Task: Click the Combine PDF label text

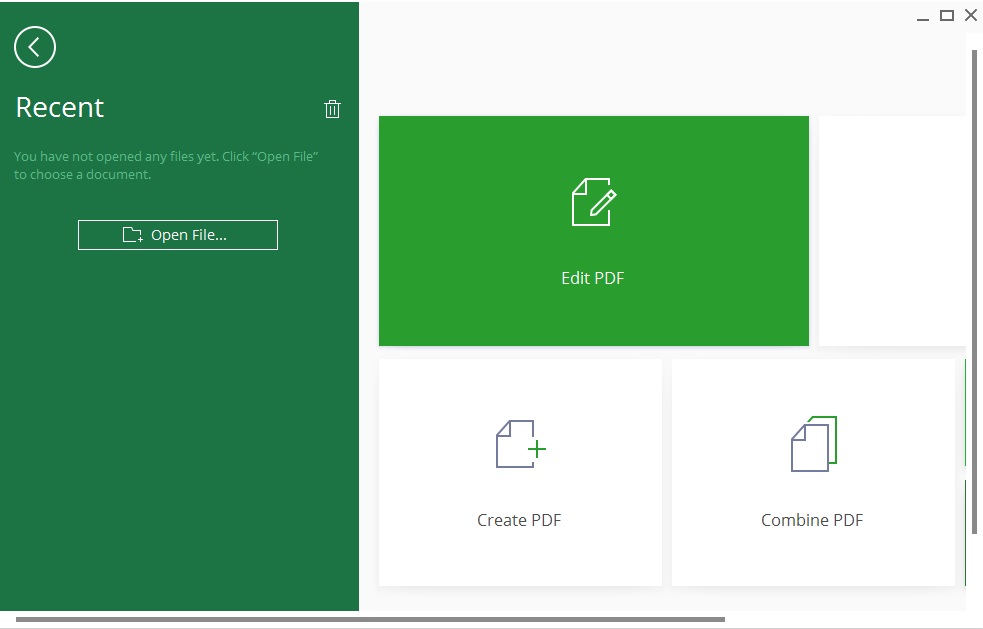Action: [812, 520]
